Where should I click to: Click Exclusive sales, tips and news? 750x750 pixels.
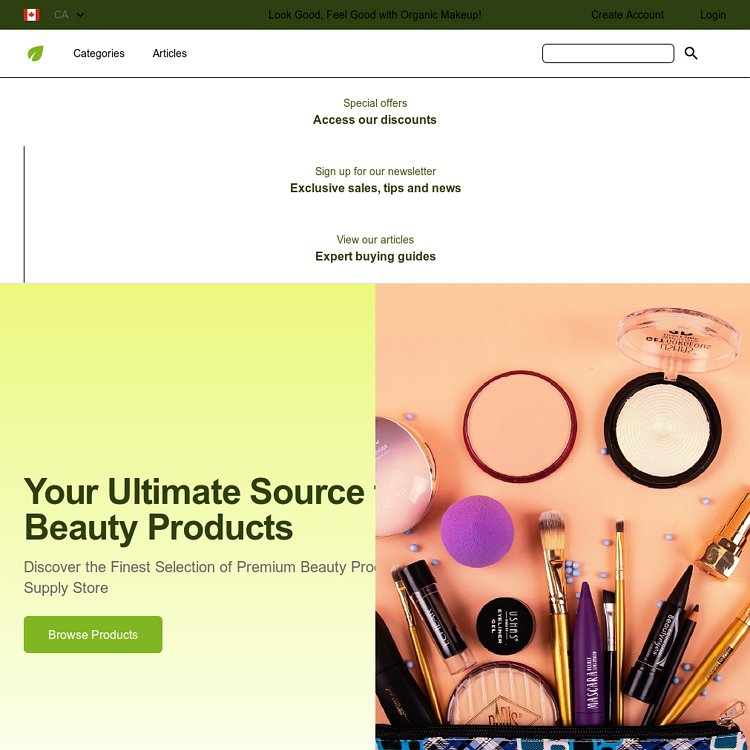click(x=375, y=188)
